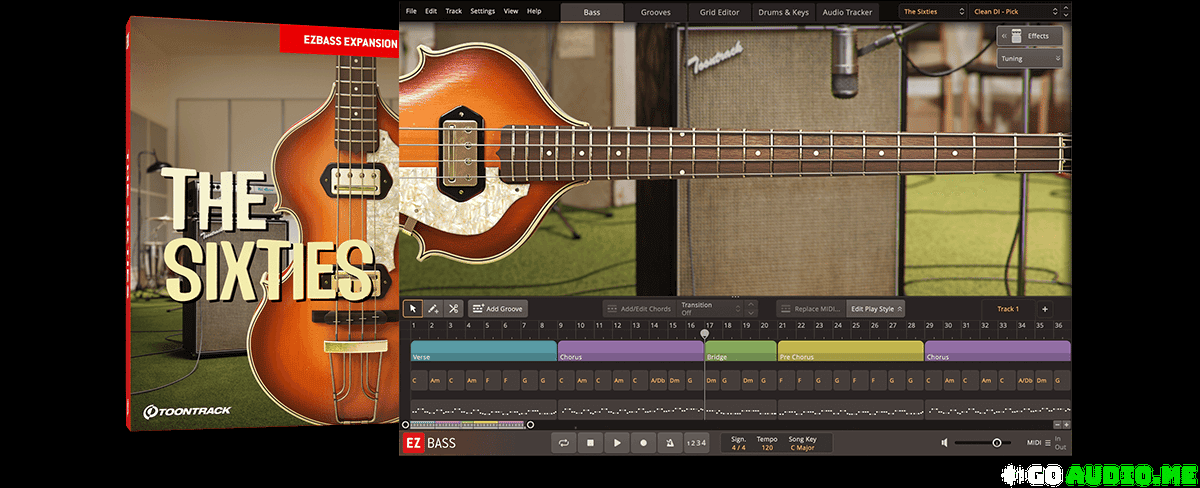Click the 4/4 time signature field
Viewport: 1200px width, 488px height.
738,447
